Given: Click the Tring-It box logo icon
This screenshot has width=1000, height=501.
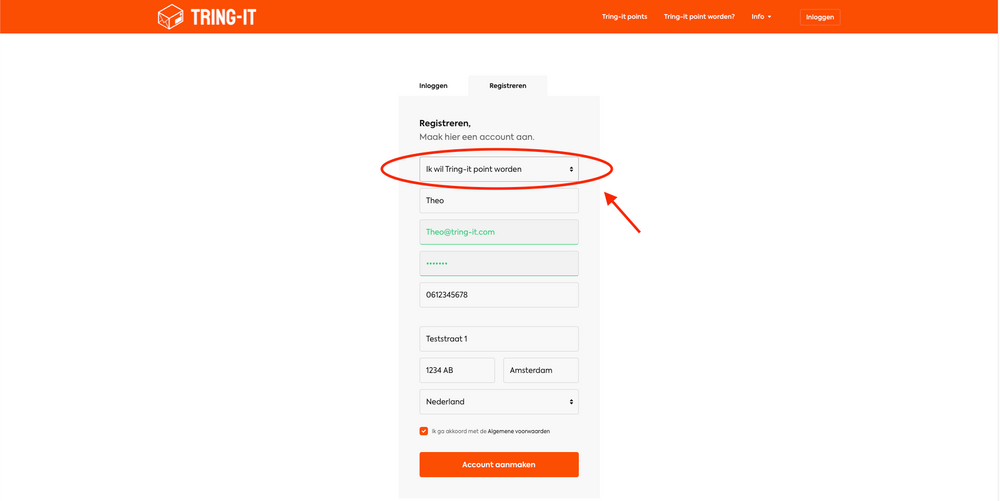Looking at the screenshot, I should (x=170, y=17).
